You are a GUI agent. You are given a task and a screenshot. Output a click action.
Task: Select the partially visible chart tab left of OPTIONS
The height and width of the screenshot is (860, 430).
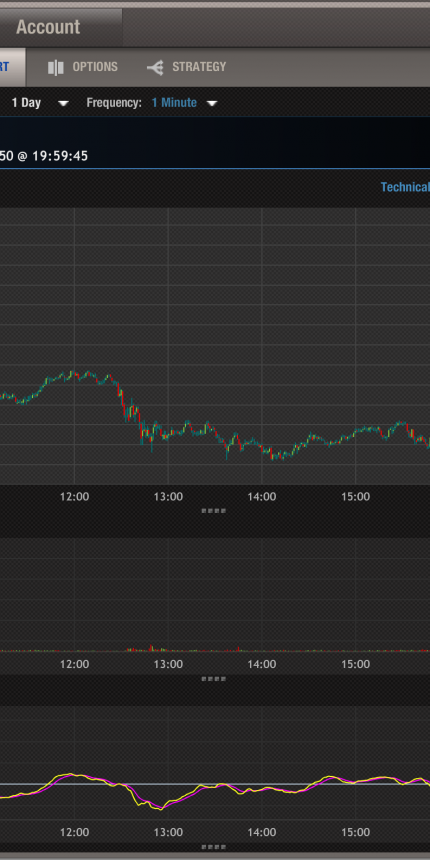coord(12,67)
